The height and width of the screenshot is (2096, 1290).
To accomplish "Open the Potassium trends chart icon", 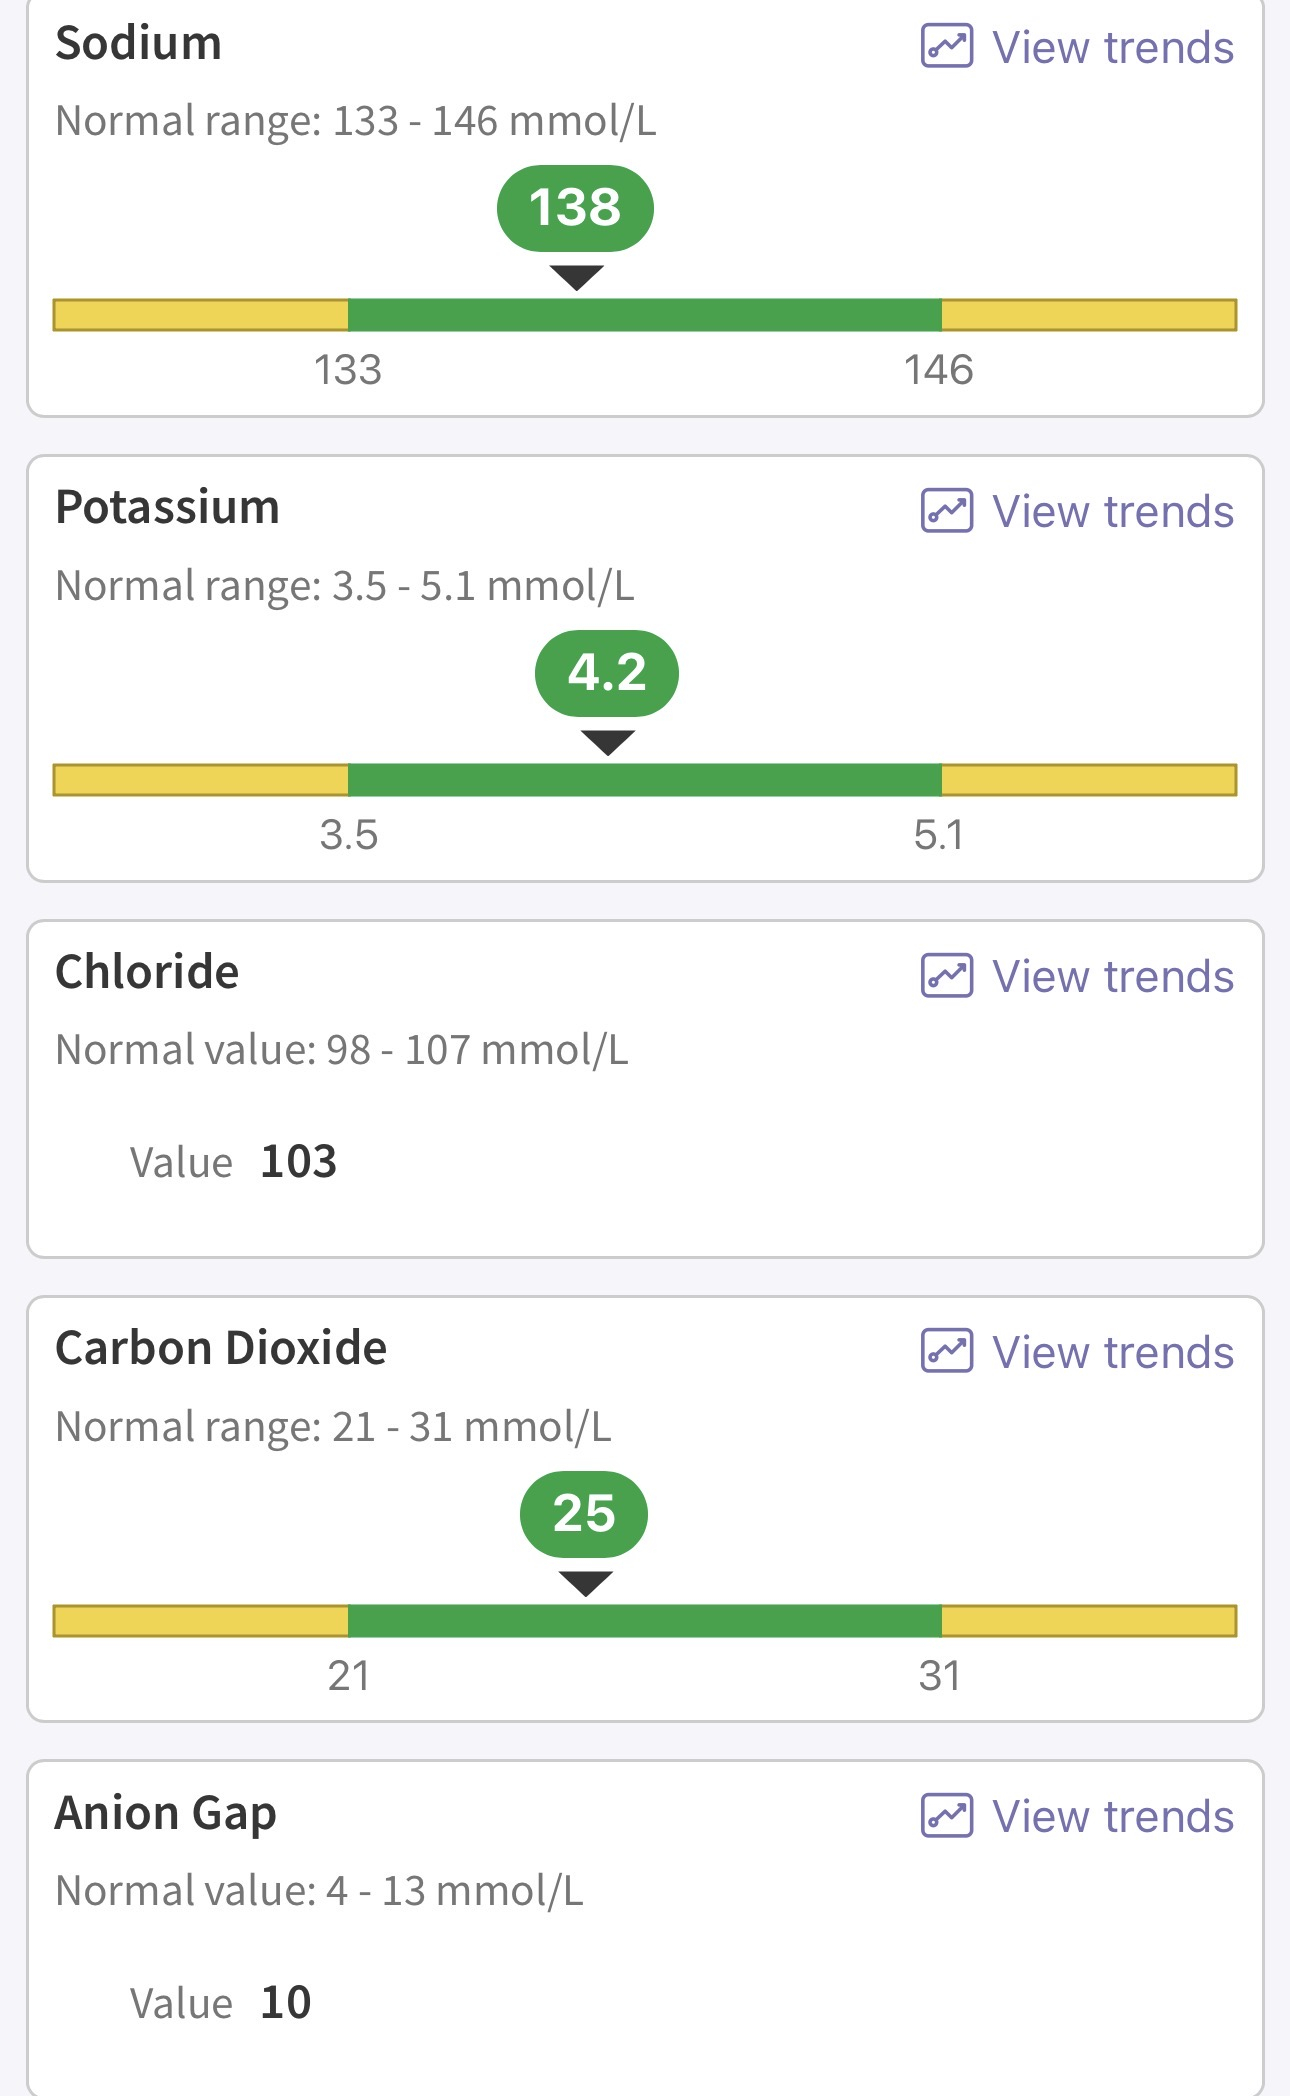I will (x=946, y=511).
